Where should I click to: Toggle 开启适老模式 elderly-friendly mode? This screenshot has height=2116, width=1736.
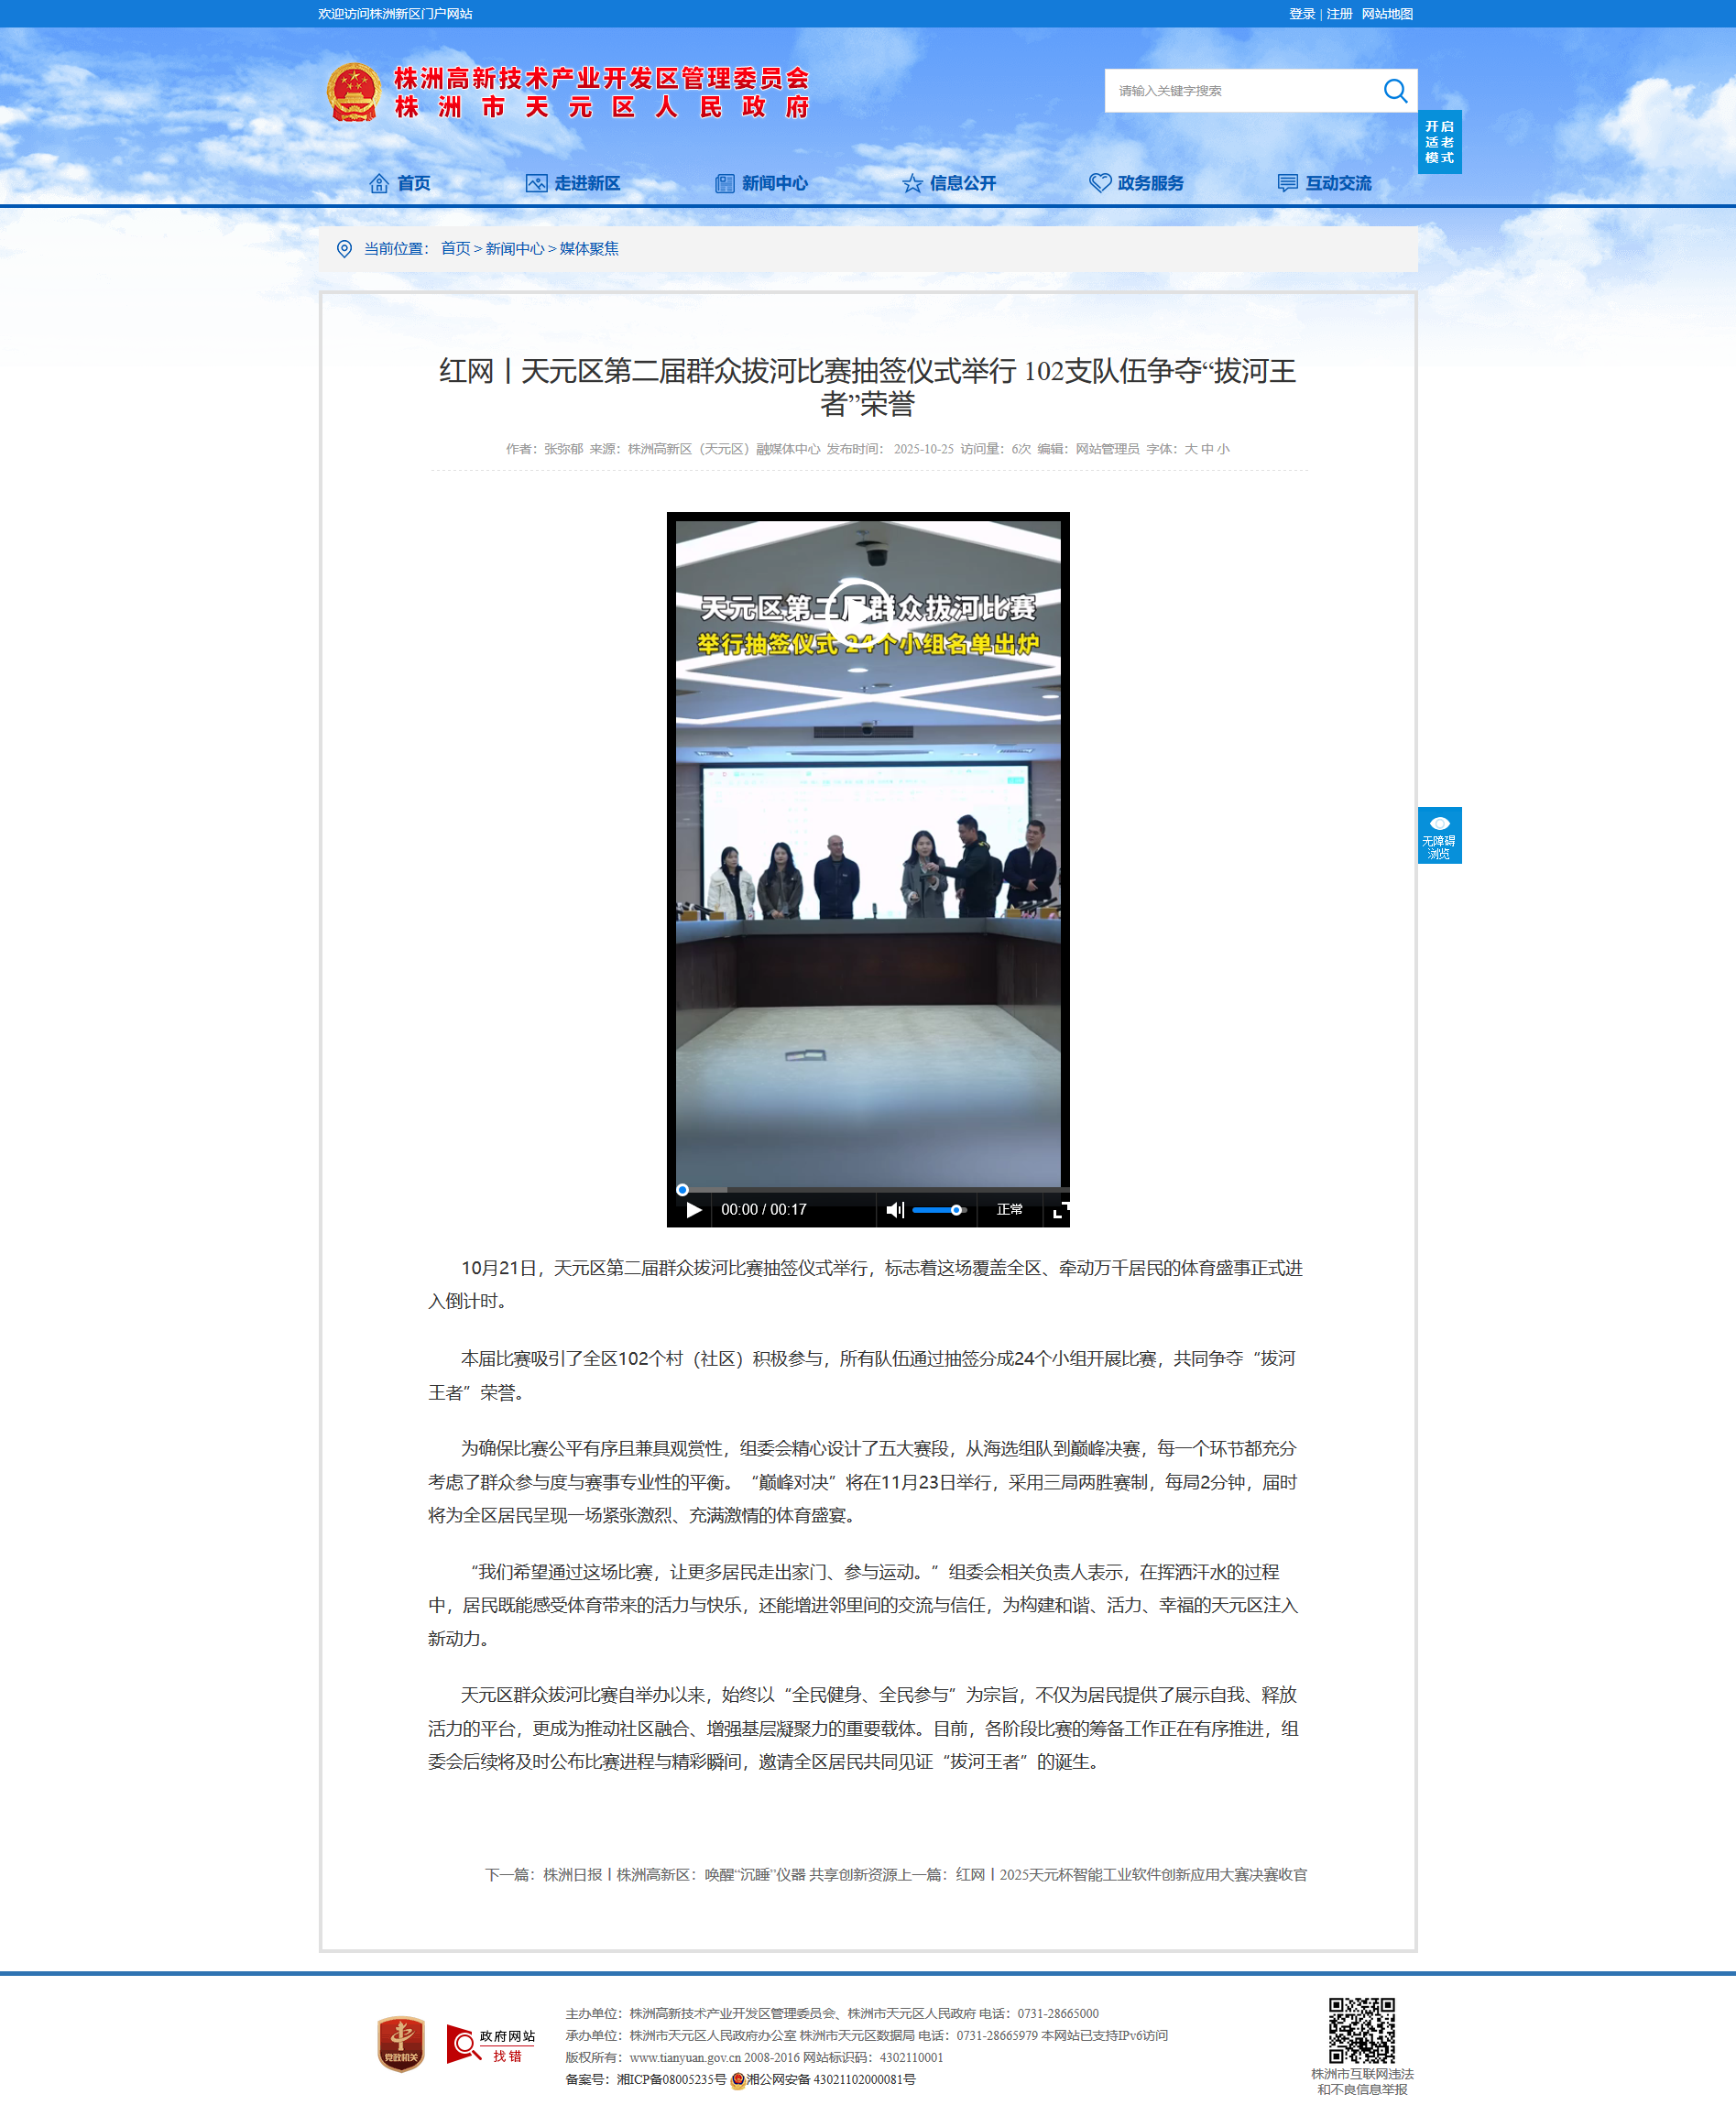tap(1439, 142)
